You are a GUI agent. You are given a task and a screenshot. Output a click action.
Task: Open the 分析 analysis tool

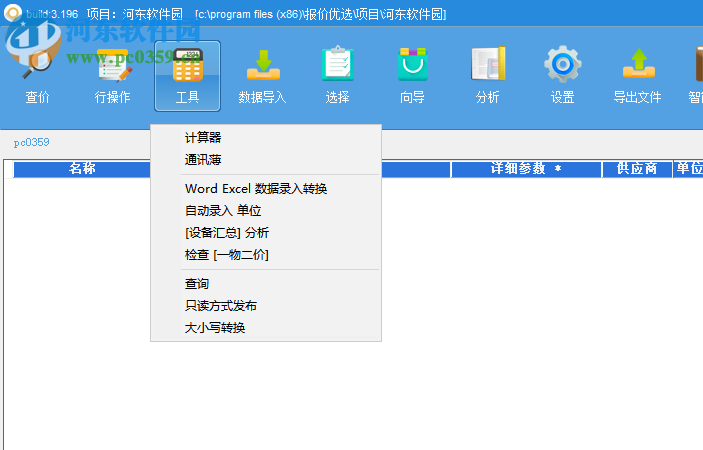coord(487,76)
